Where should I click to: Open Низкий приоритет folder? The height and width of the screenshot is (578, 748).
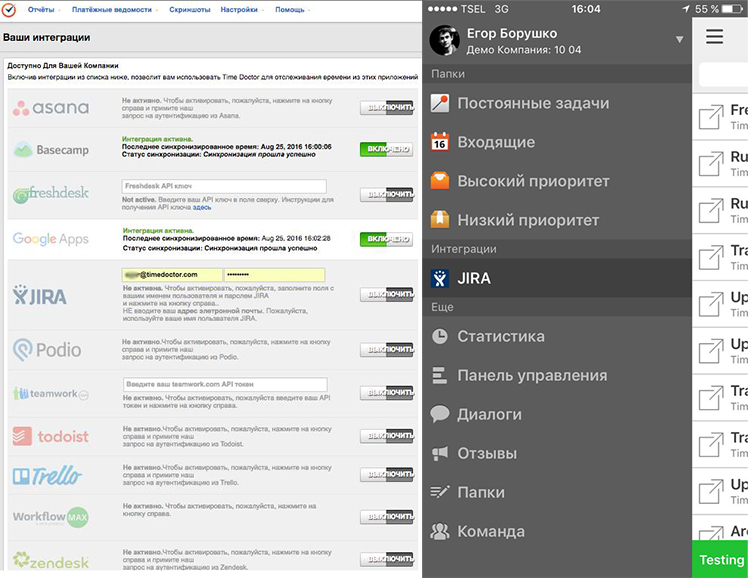pos(557,220)
